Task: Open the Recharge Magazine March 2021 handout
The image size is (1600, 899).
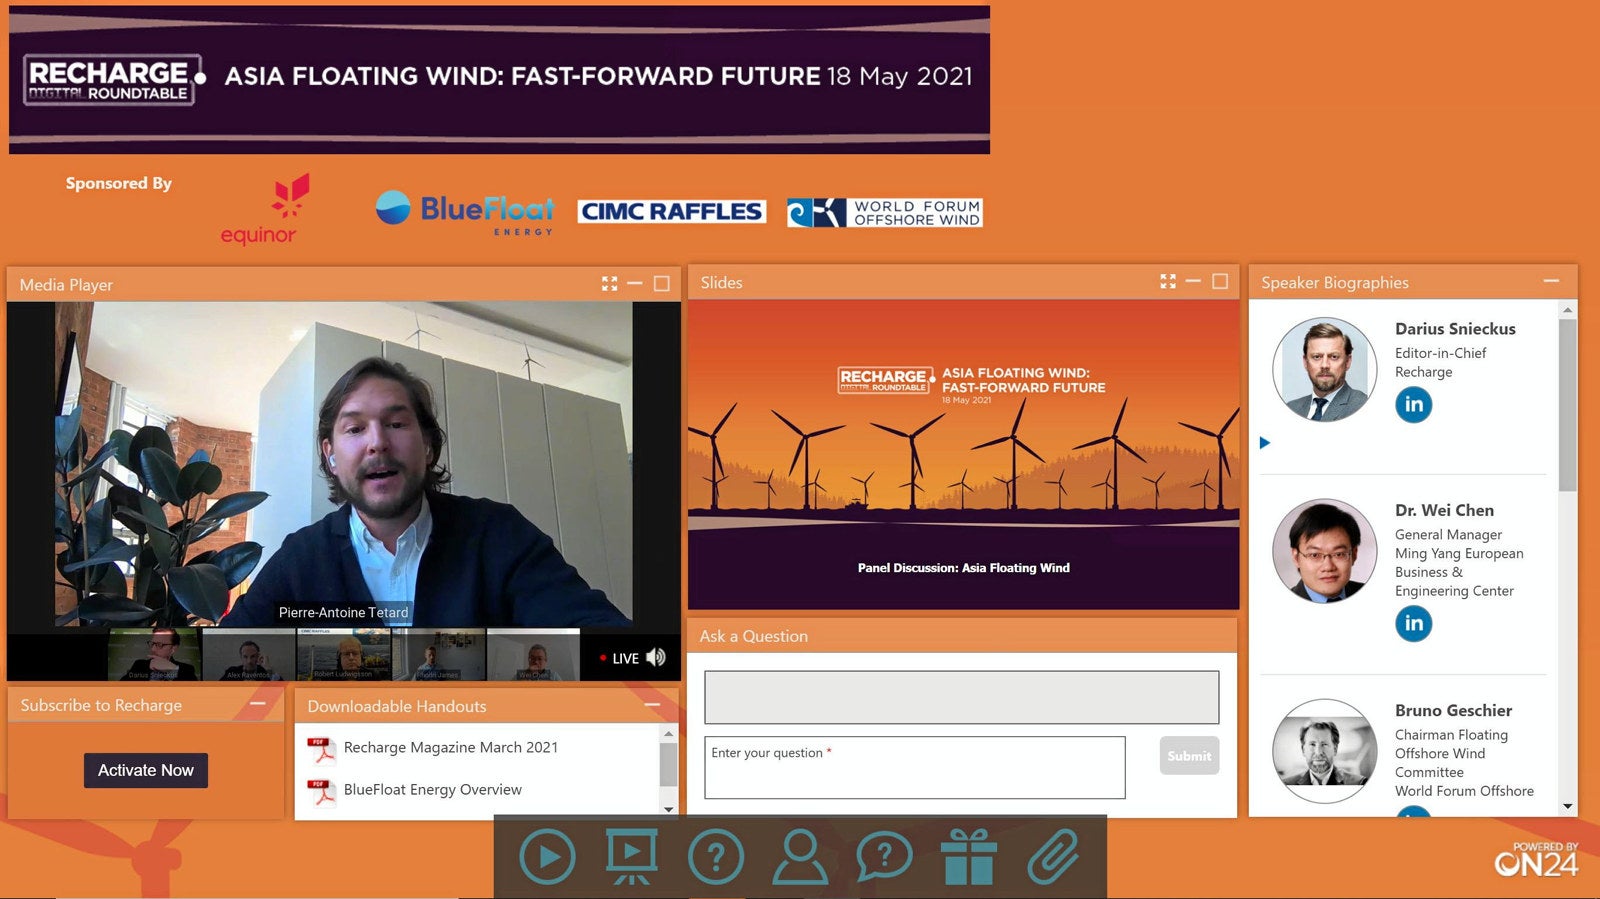Action: (x=450, y=748)
